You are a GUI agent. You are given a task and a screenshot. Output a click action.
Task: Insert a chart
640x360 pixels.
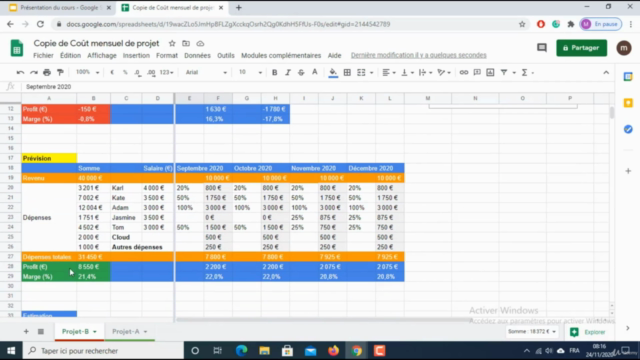point(490,72)
